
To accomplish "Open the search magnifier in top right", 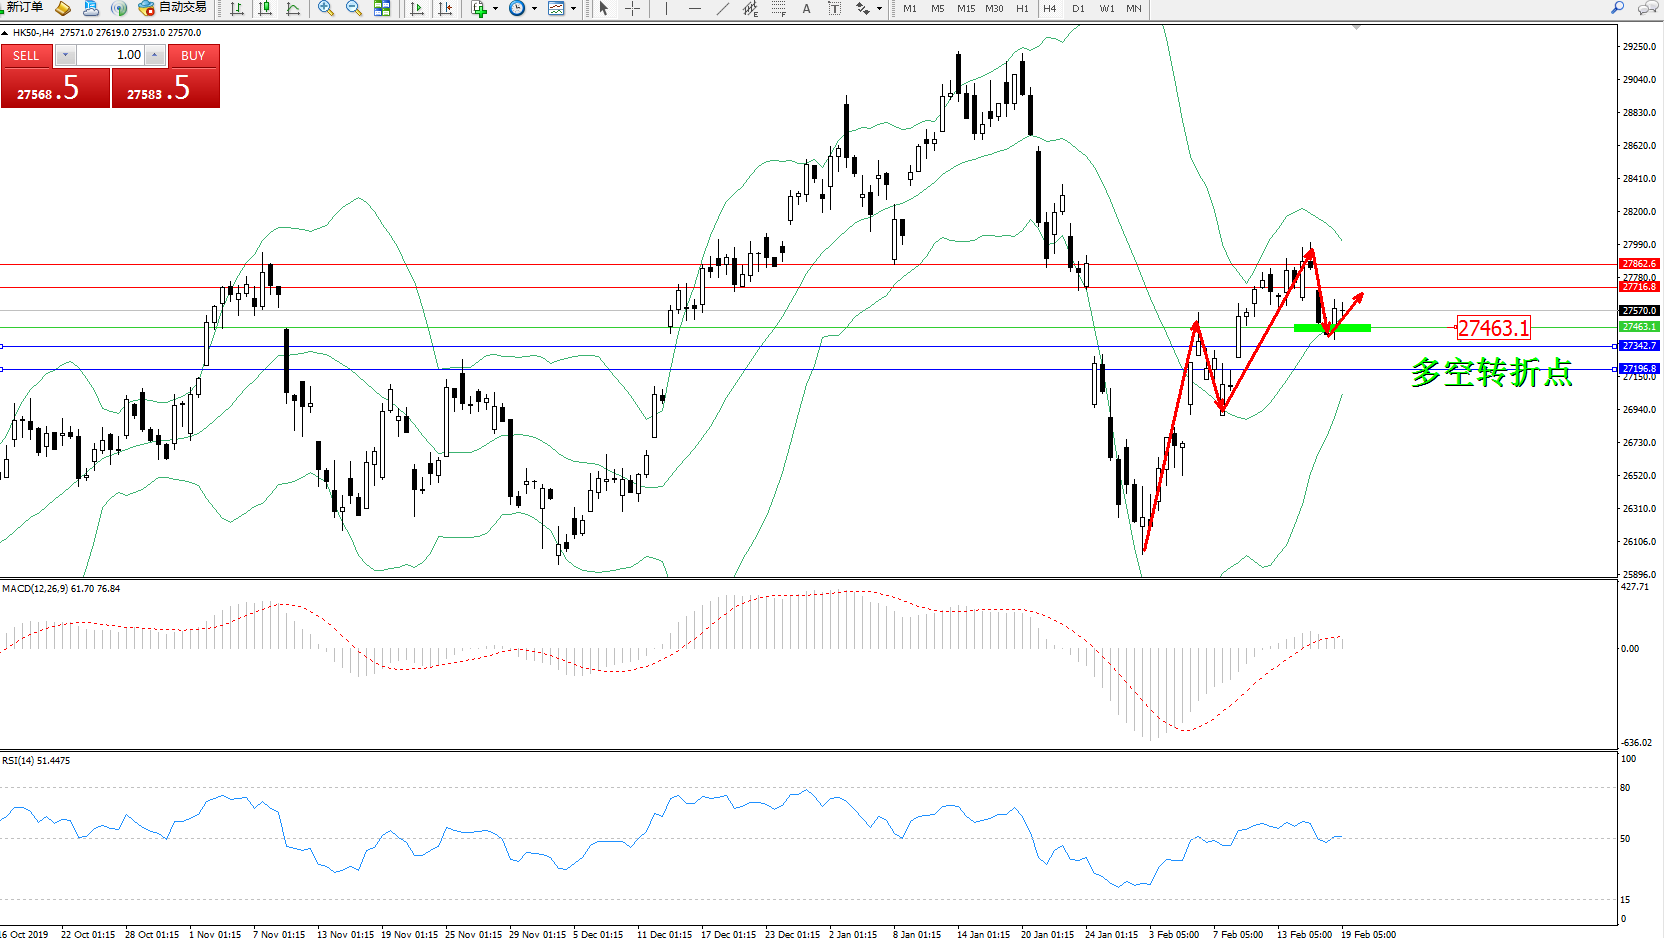I will pyautogui.click(x=1617, y=8).
